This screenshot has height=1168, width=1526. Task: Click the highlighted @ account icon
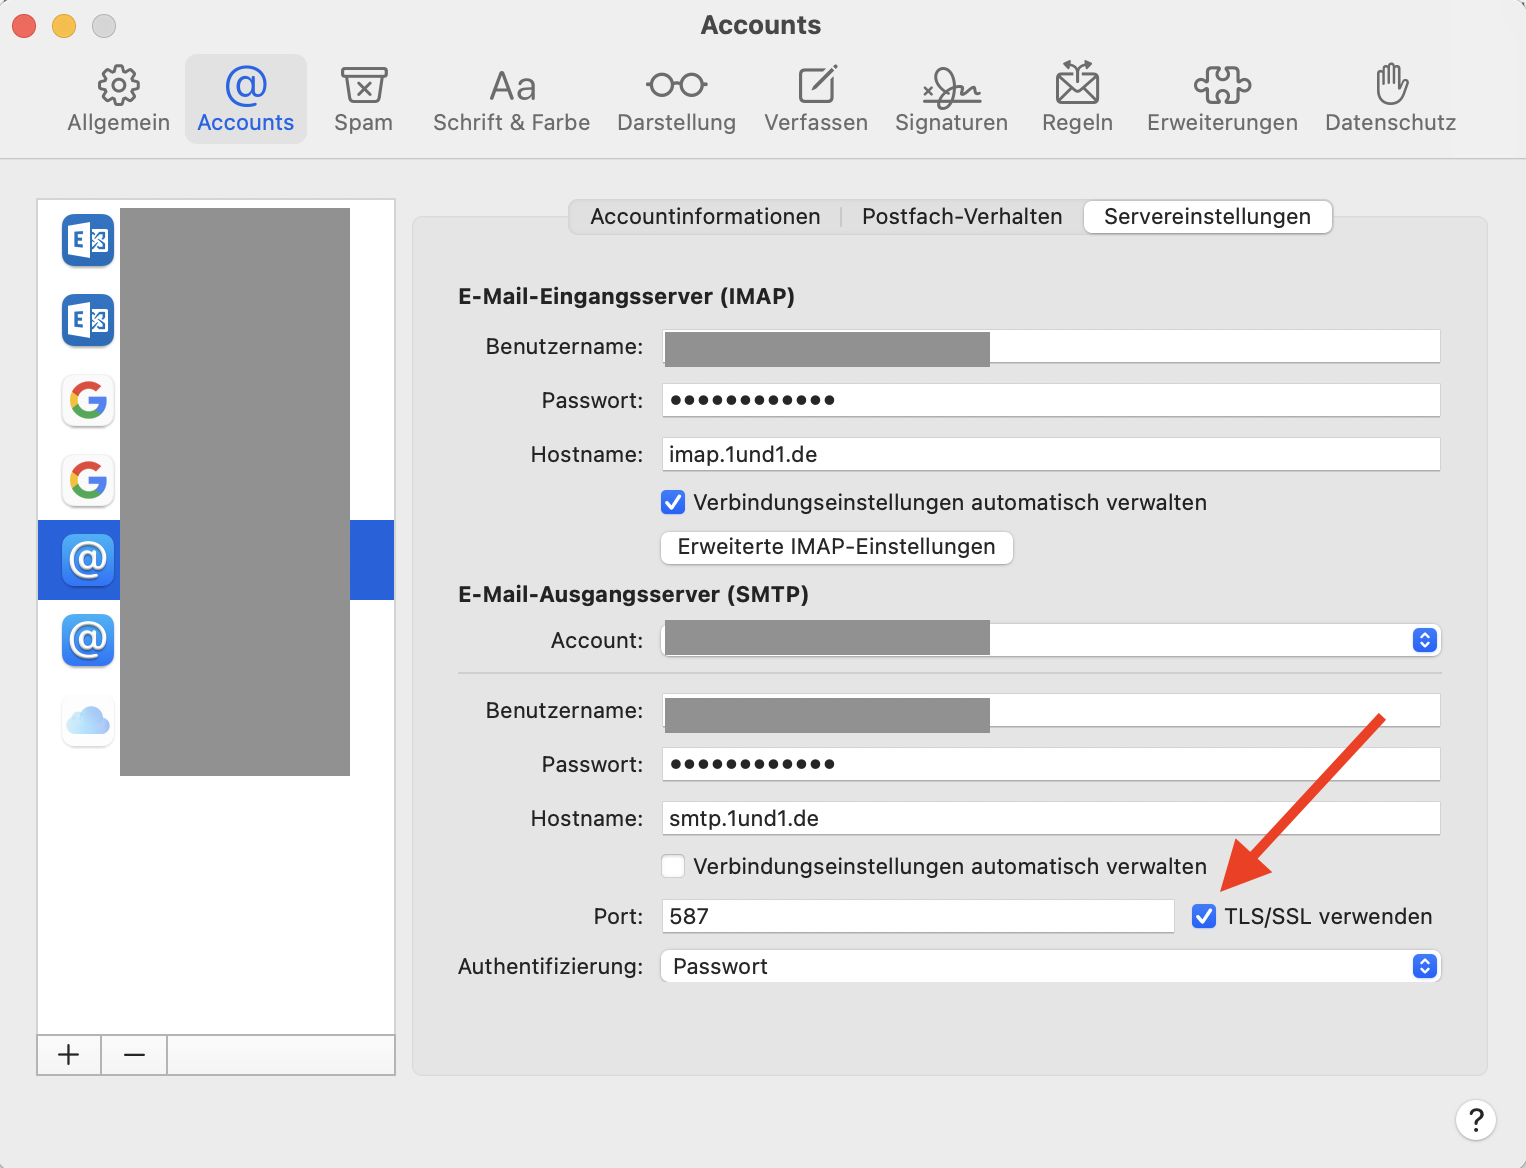[x=88, y=560]
